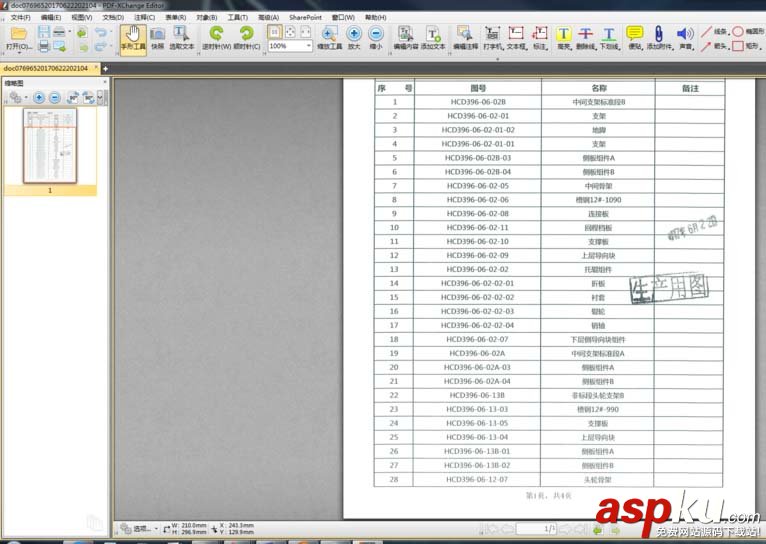Select the page 1 thumbnail

(x=50, y=146)
